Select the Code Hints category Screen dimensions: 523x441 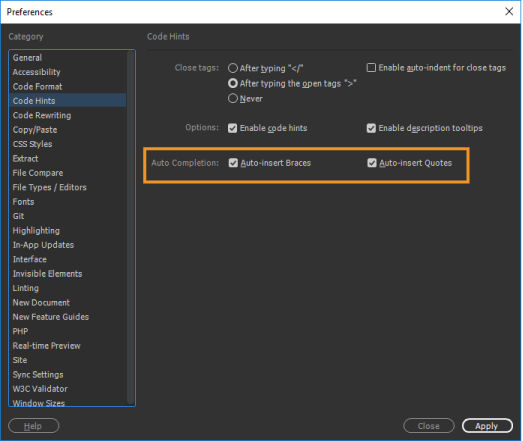point(68,100)
